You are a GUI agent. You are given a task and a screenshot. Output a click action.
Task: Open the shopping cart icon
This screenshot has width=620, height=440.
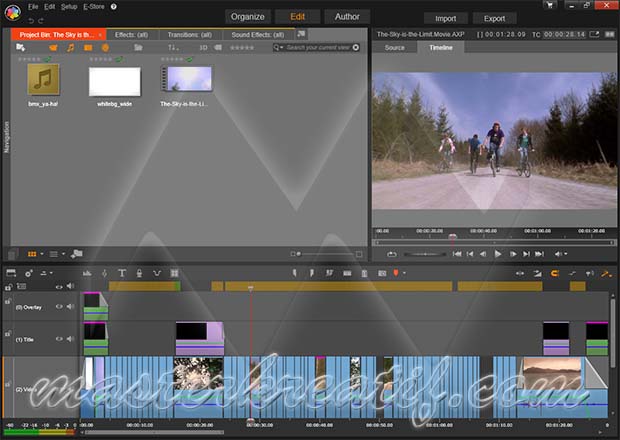coord(549,5)
